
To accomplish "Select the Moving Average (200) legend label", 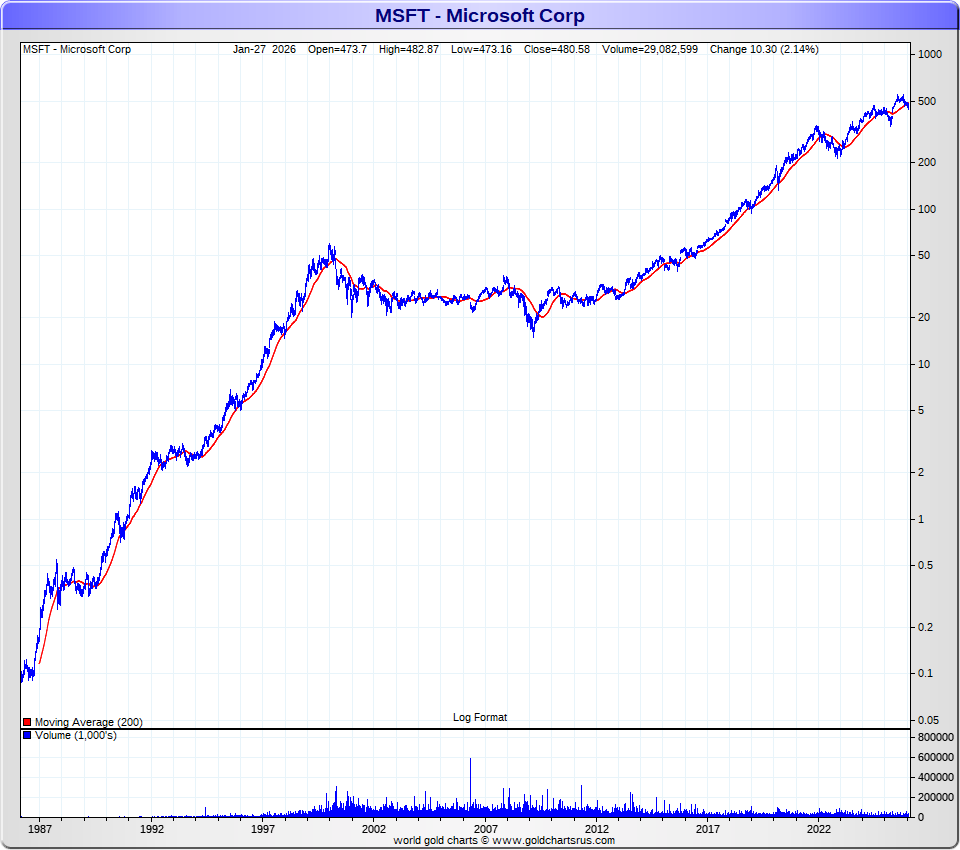I will coord(88,722).
